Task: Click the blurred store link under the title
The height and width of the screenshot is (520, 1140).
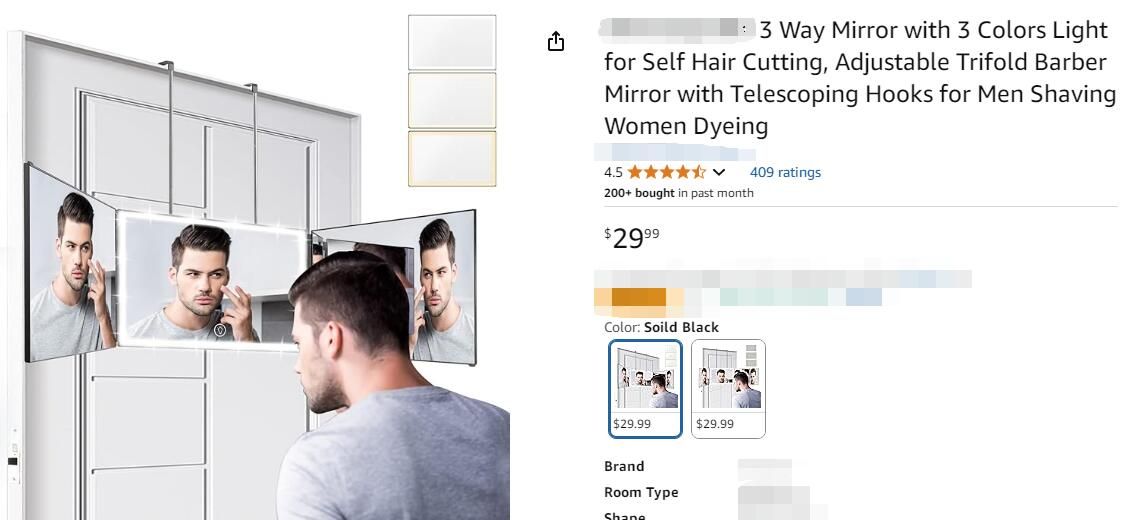Action: (675, 153)
